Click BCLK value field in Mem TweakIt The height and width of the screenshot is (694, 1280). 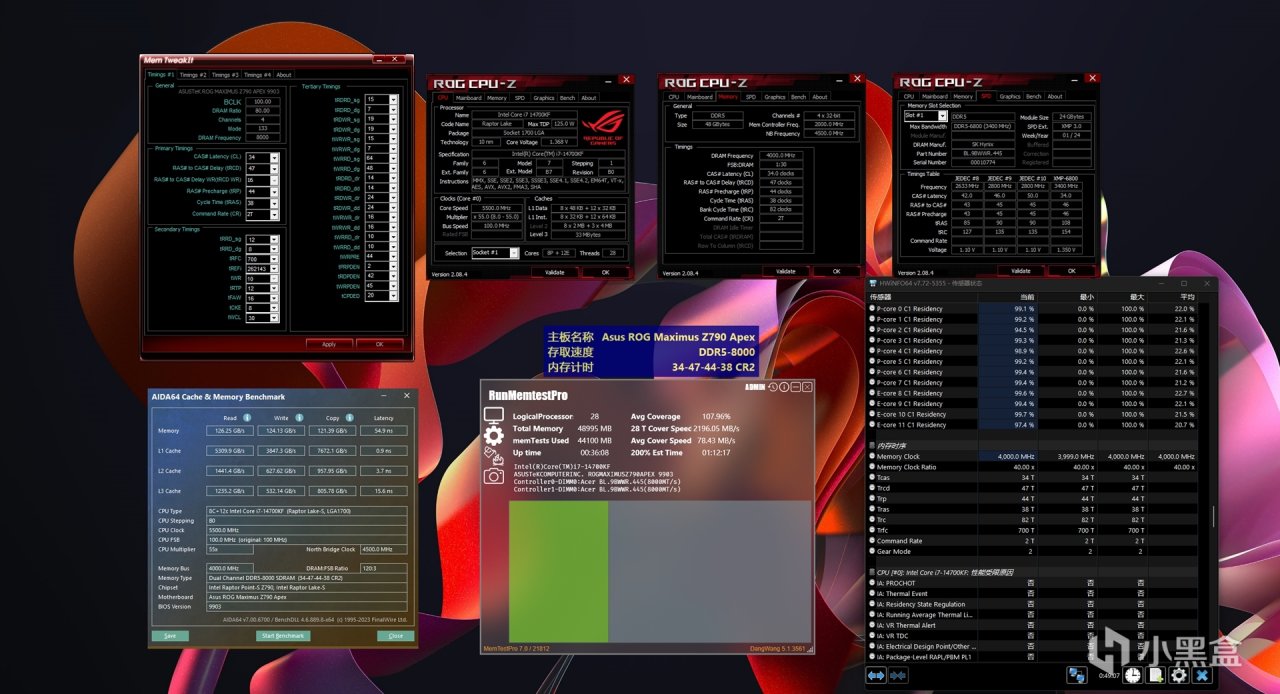263,101
